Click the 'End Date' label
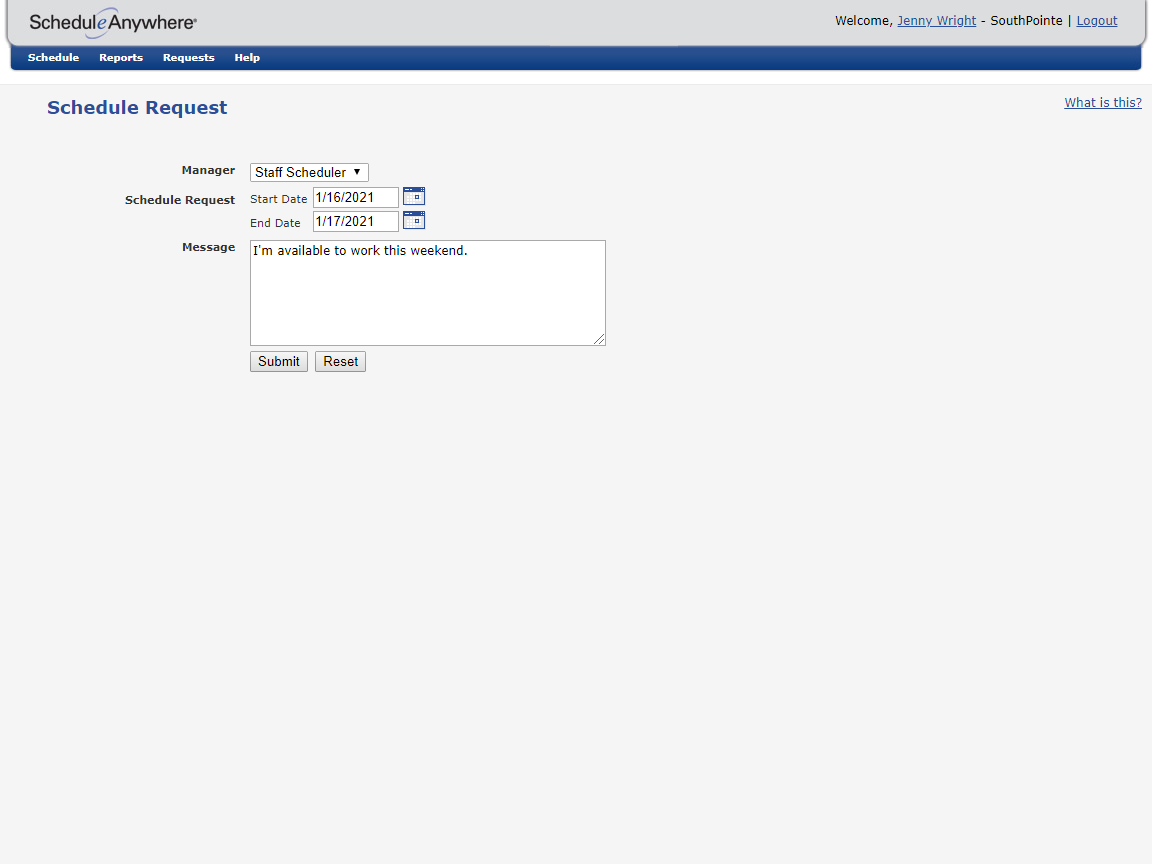The image size is (1152, 864). tap(275, 223)
